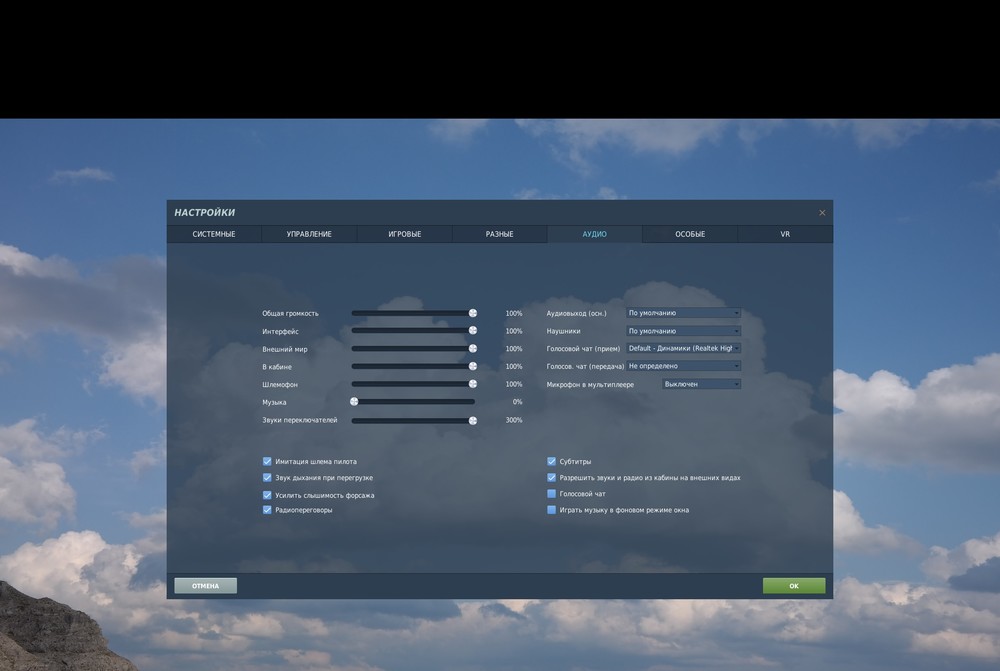Click the Интерфейс volume slider handle
The height and width of the screenshot is (671, 1000).
click(x=473, y=330)
